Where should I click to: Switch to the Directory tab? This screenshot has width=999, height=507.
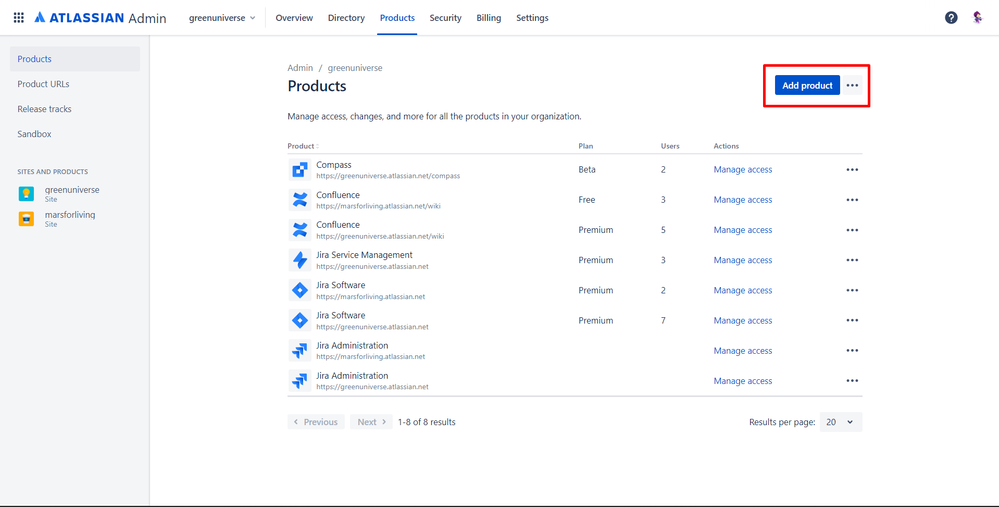[346, 18]
